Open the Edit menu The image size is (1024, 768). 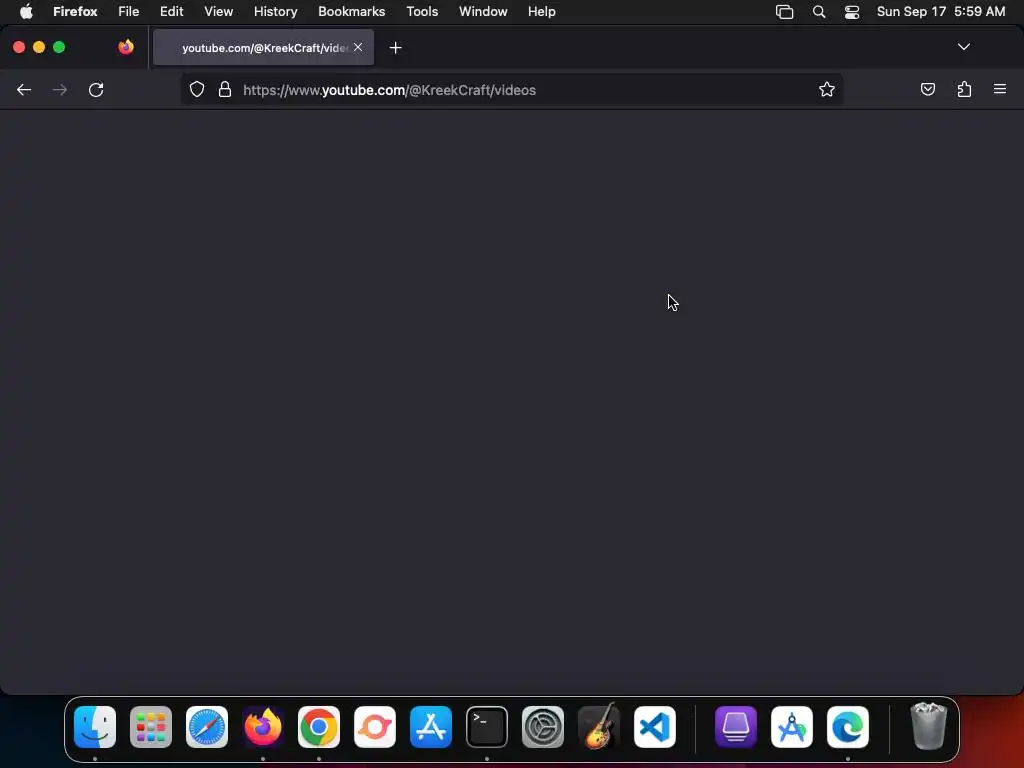(x=172, y=12)
